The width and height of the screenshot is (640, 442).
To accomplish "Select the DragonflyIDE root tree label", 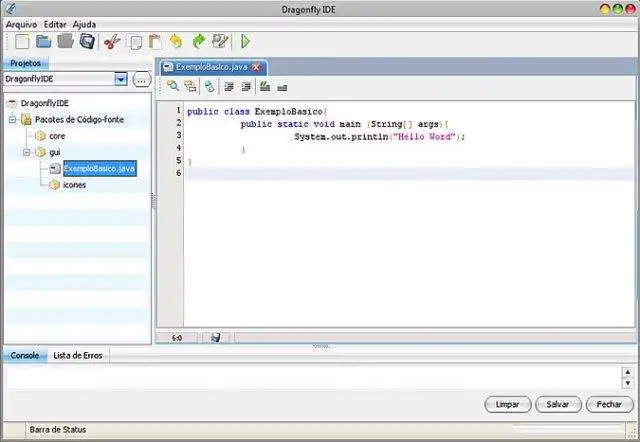I will pos(45,103).
